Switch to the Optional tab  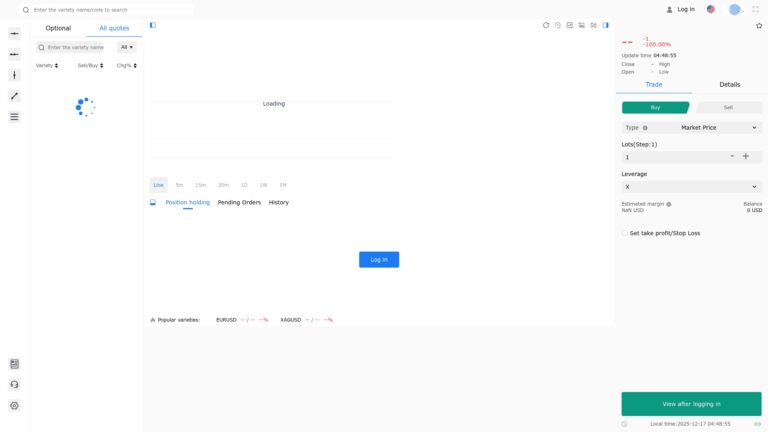pyautogui.click(x=58, y=28)
